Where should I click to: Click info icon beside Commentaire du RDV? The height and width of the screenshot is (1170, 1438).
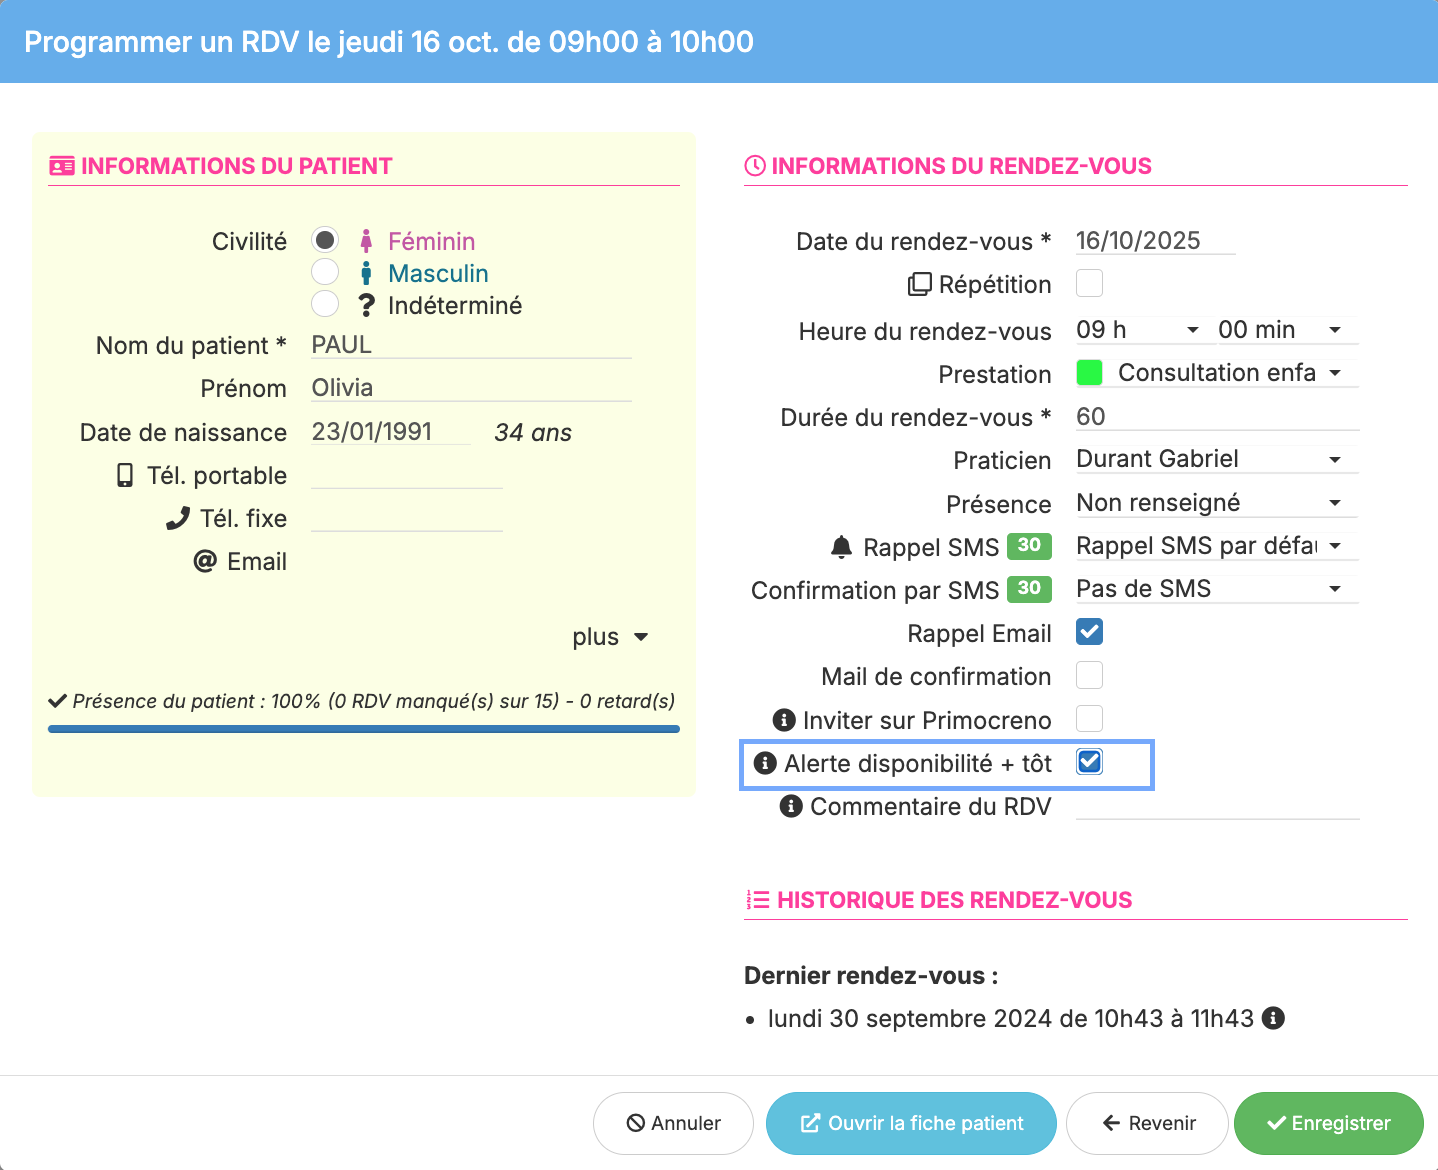click(x=791, y=806)
